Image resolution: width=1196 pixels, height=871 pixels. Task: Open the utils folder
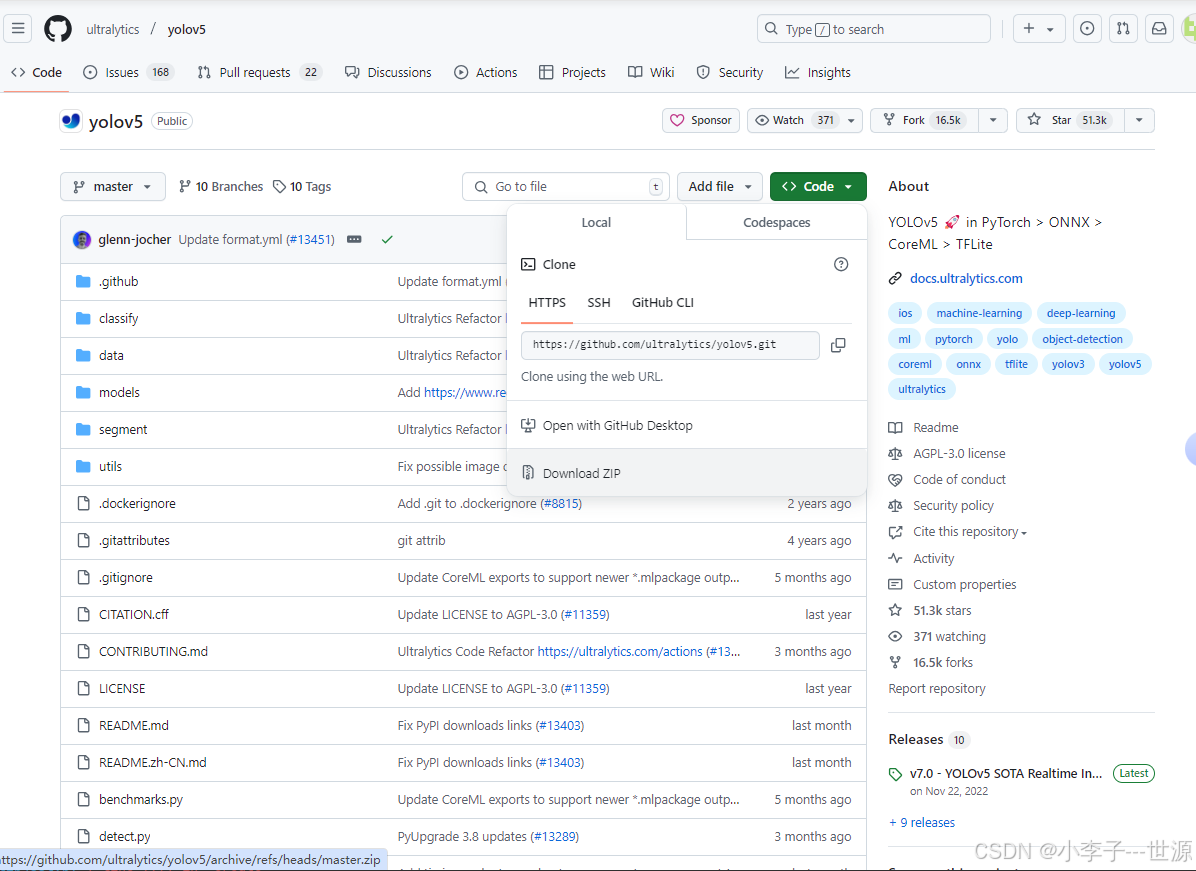click(110, 466)
